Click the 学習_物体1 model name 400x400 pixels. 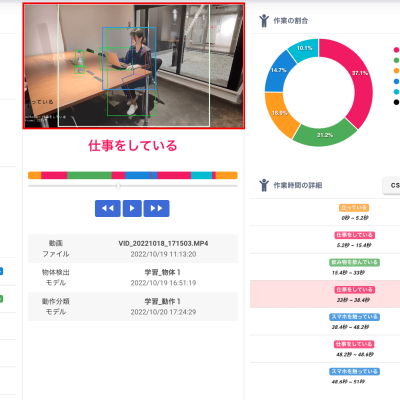tap(163, 273)
